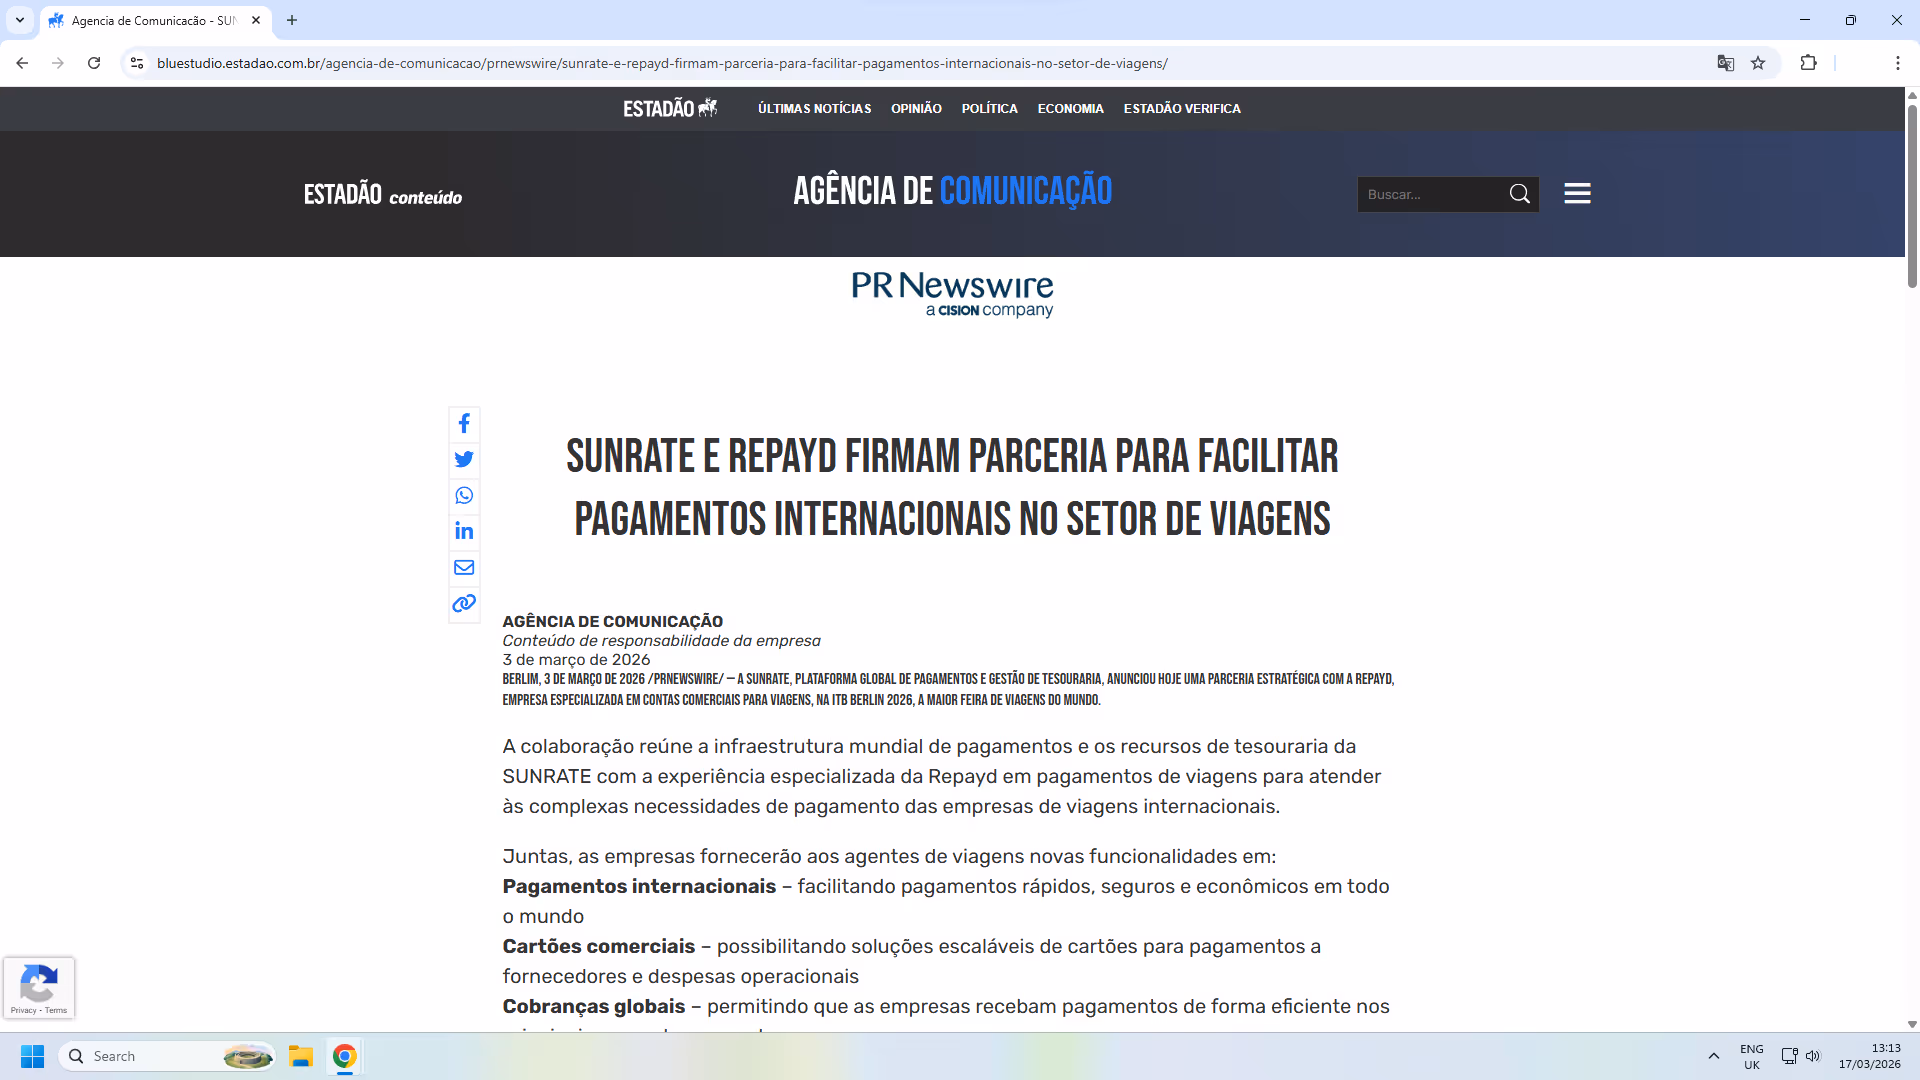Translate this page icon
1920x1080 pixels.
pos(1725,63)
